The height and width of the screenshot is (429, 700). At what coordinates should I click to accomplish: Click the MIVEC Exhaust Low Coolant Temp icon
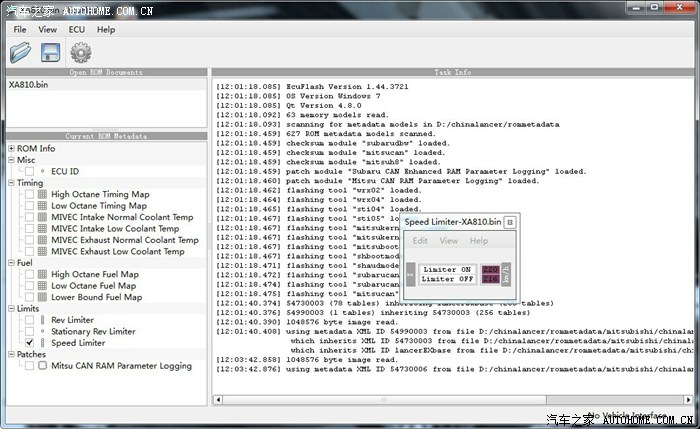pos(42,252)
